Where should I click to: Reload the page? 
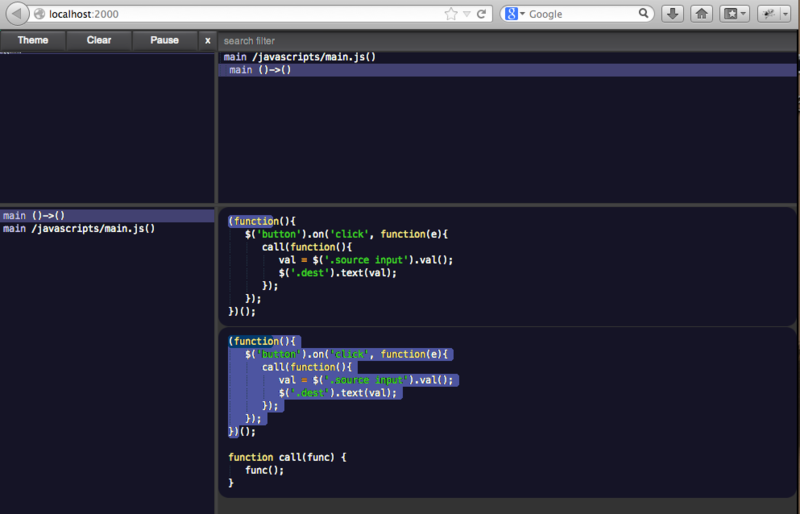coord(481,14)
